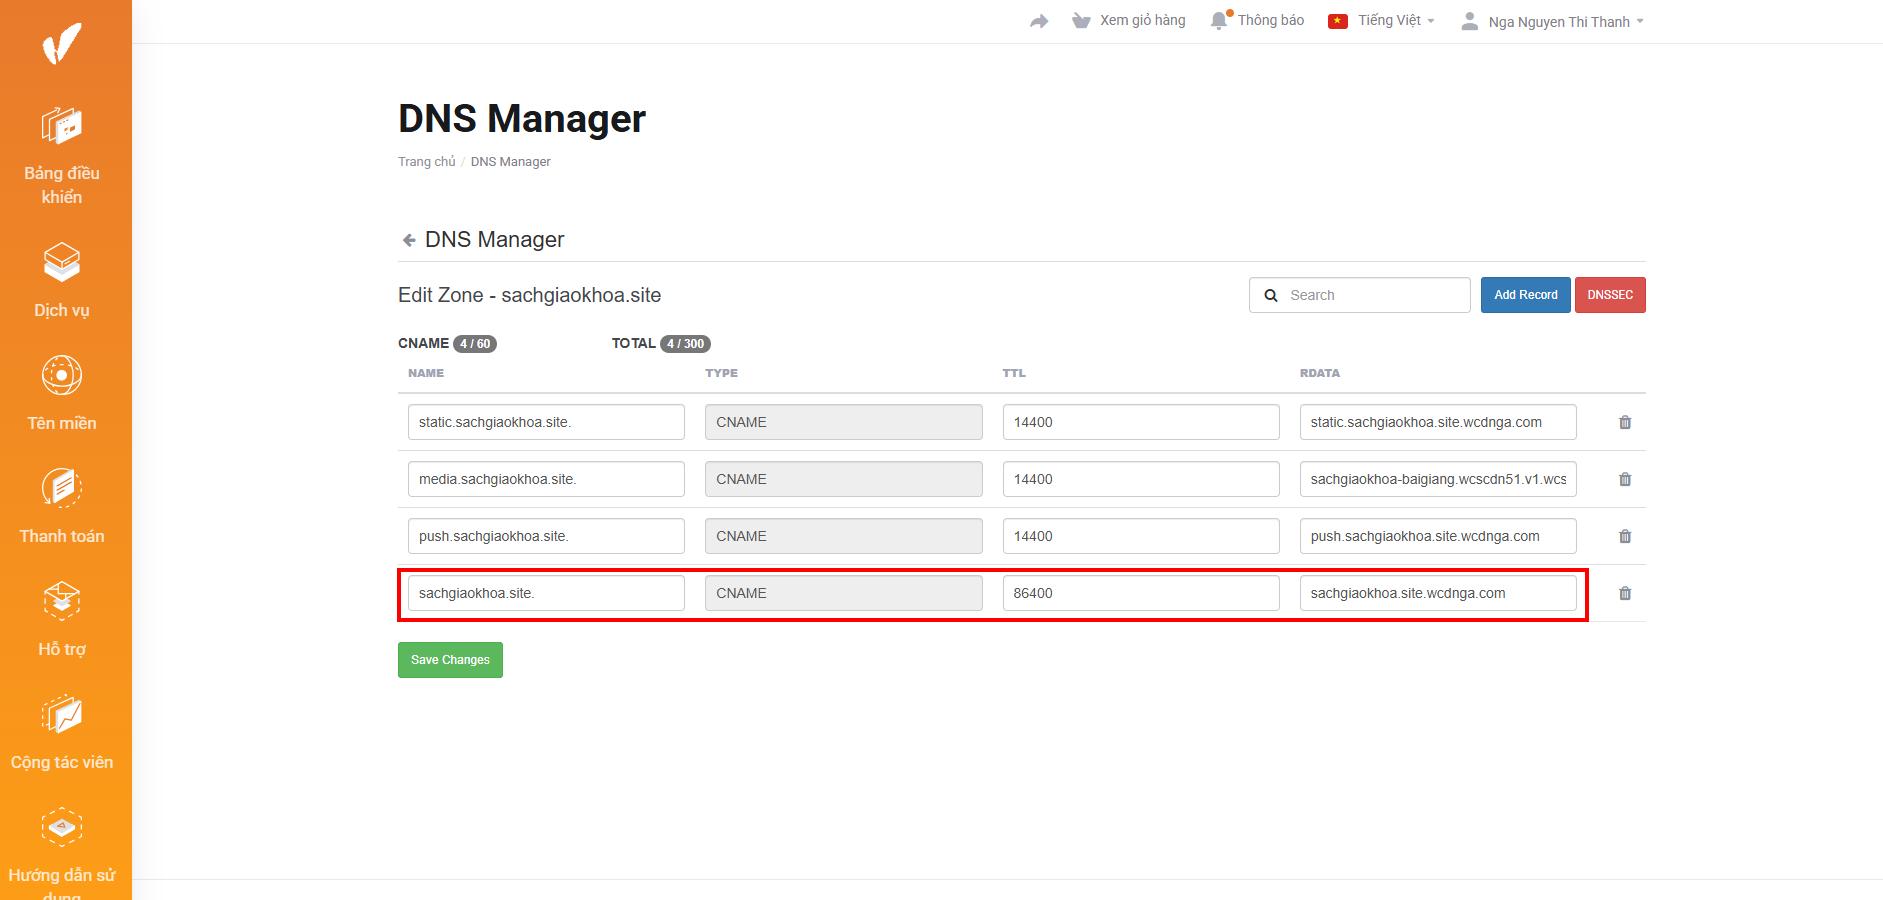Screen dimensions: 1883x900
Task: Click the green Save Changes button
Action: click(x=450, y=660)
